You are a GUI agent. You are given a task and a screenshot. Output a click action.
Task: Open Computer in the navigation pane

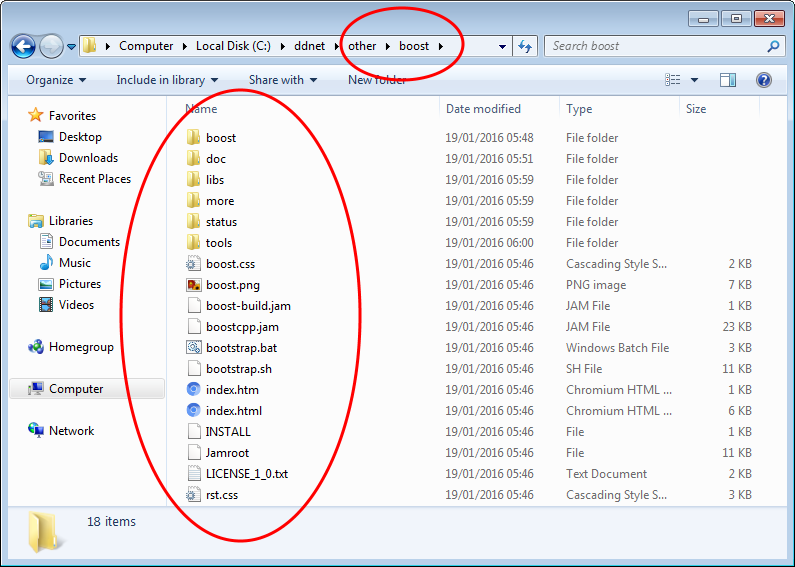click(76, 389)
